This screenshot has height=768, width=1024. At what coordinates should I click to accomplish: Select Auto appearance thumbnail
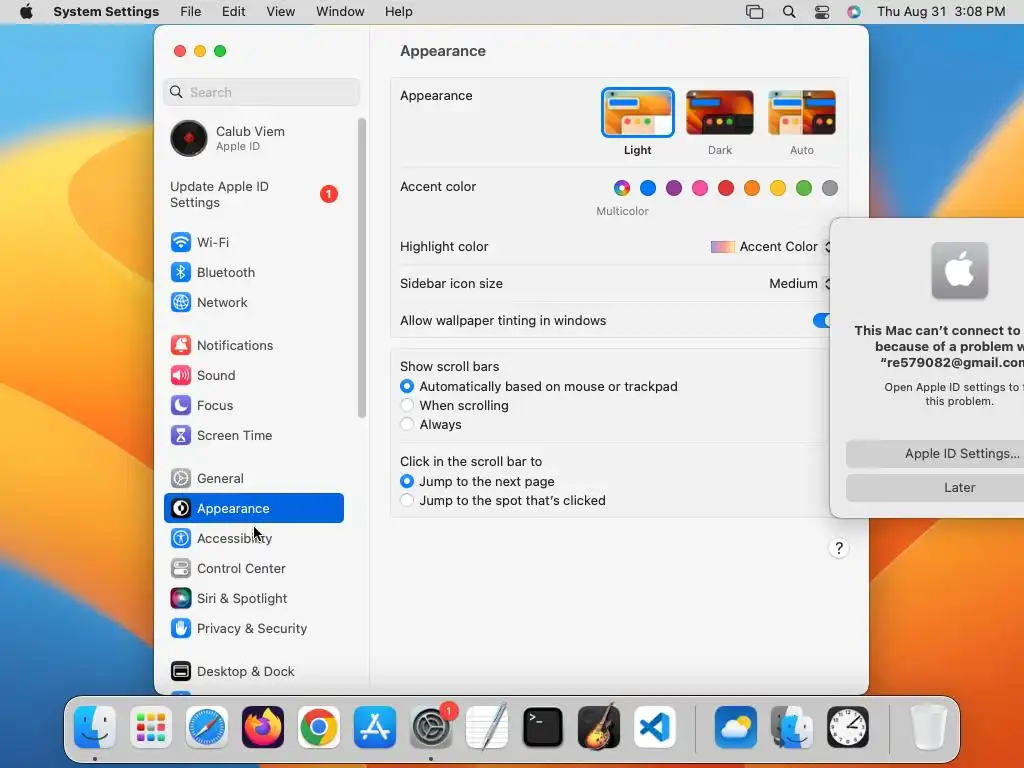802,113
